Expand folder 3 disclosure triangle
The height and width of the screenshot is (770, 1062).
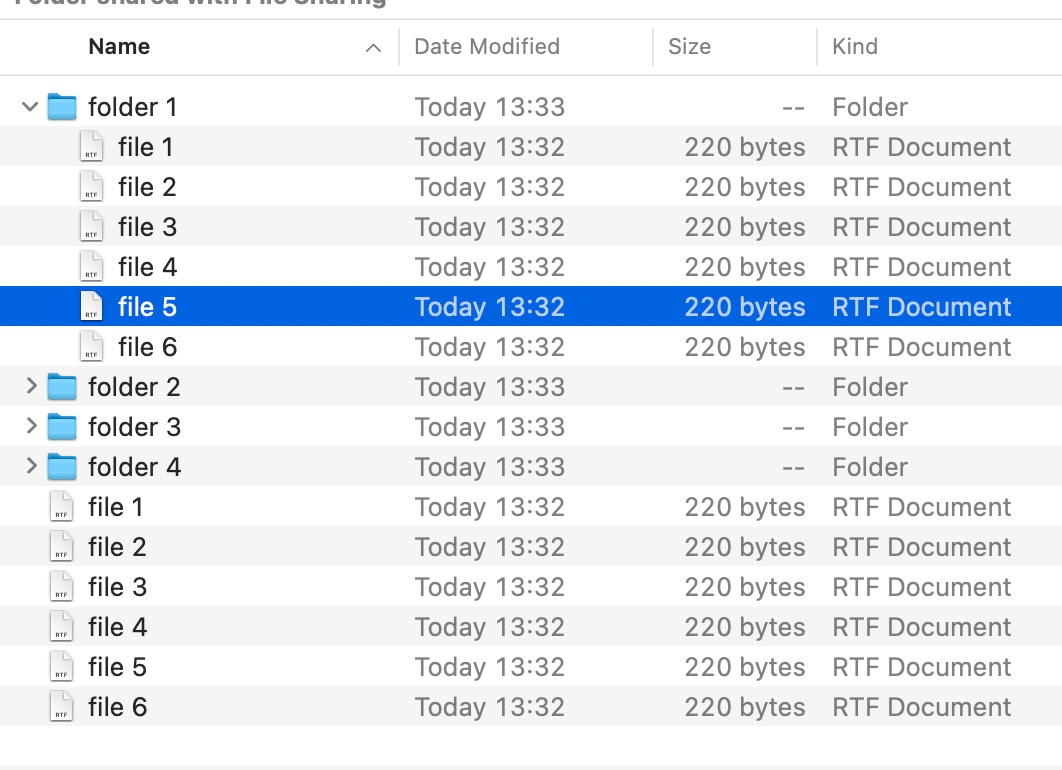[30, 426]
